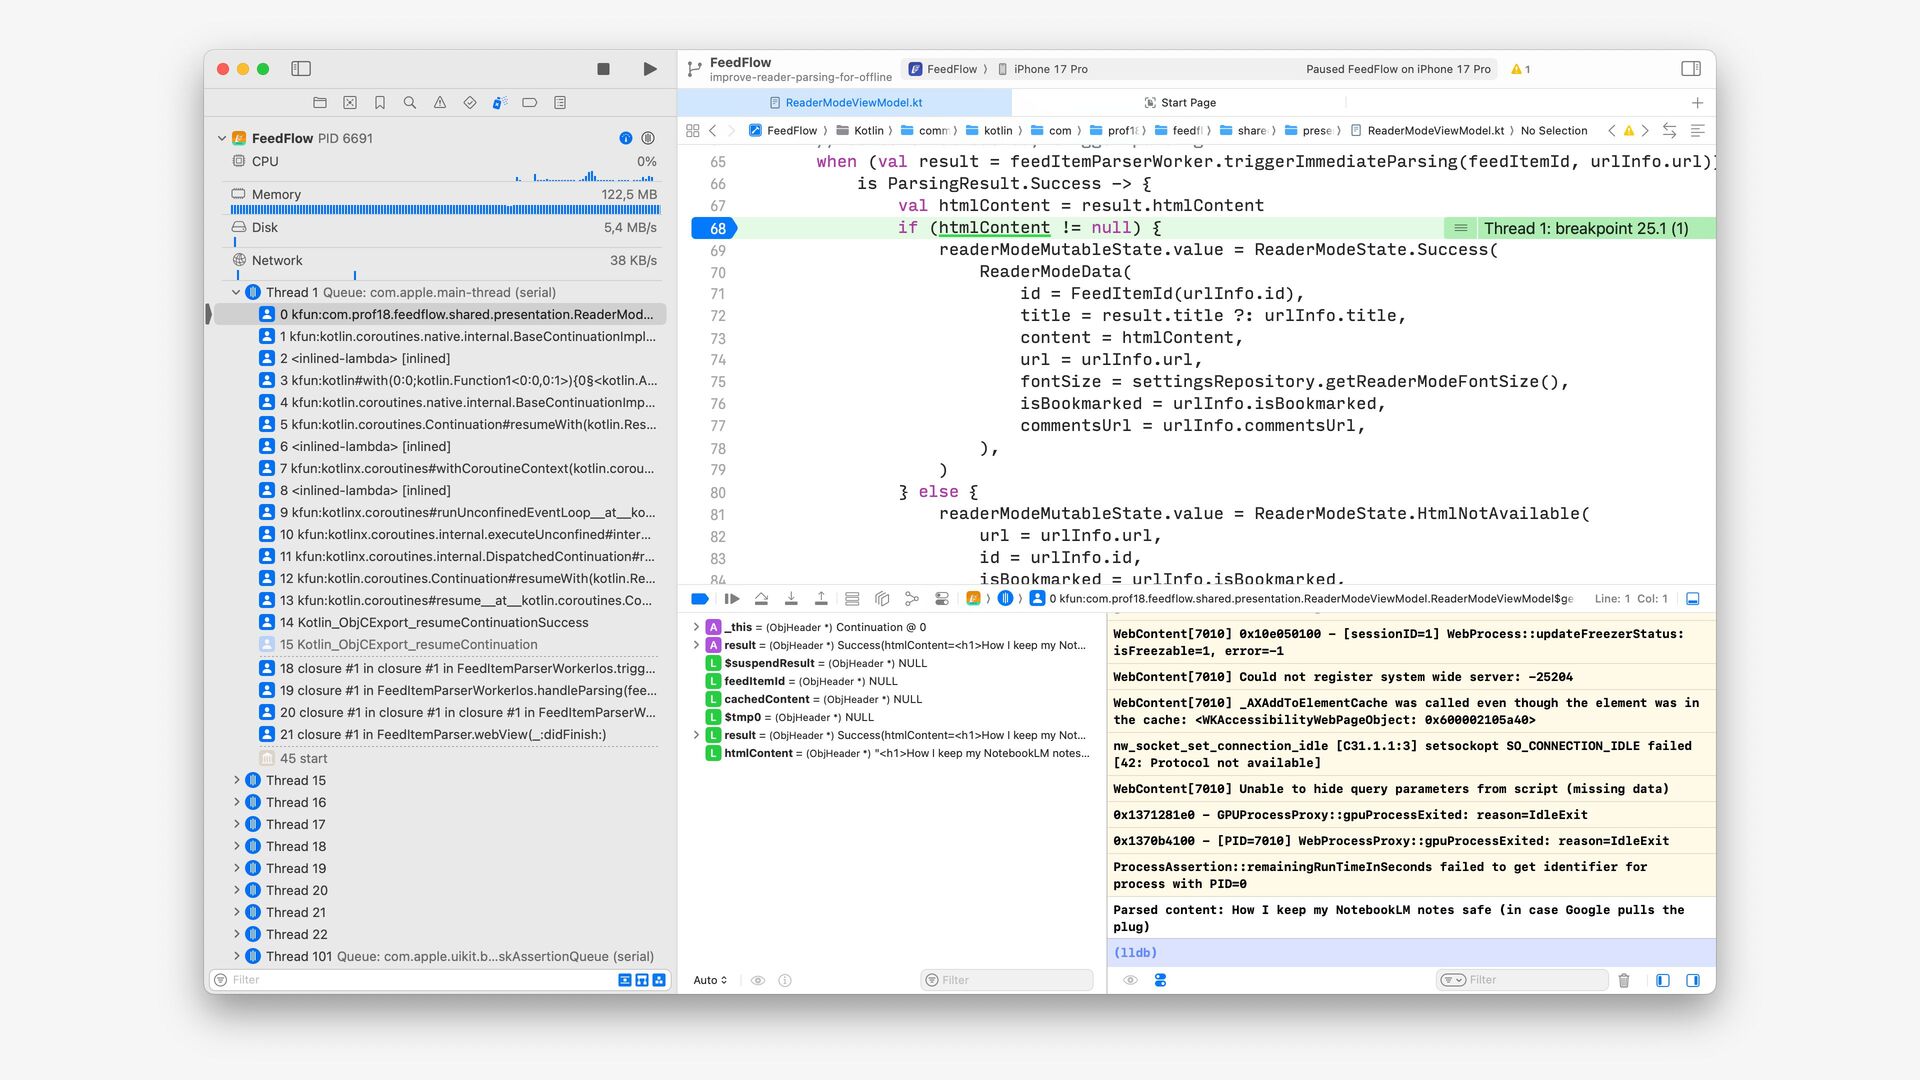Viewport: 1920px width, 1080px height.
Task: Click the Step Over debug icon
Action: pos(761,599)
